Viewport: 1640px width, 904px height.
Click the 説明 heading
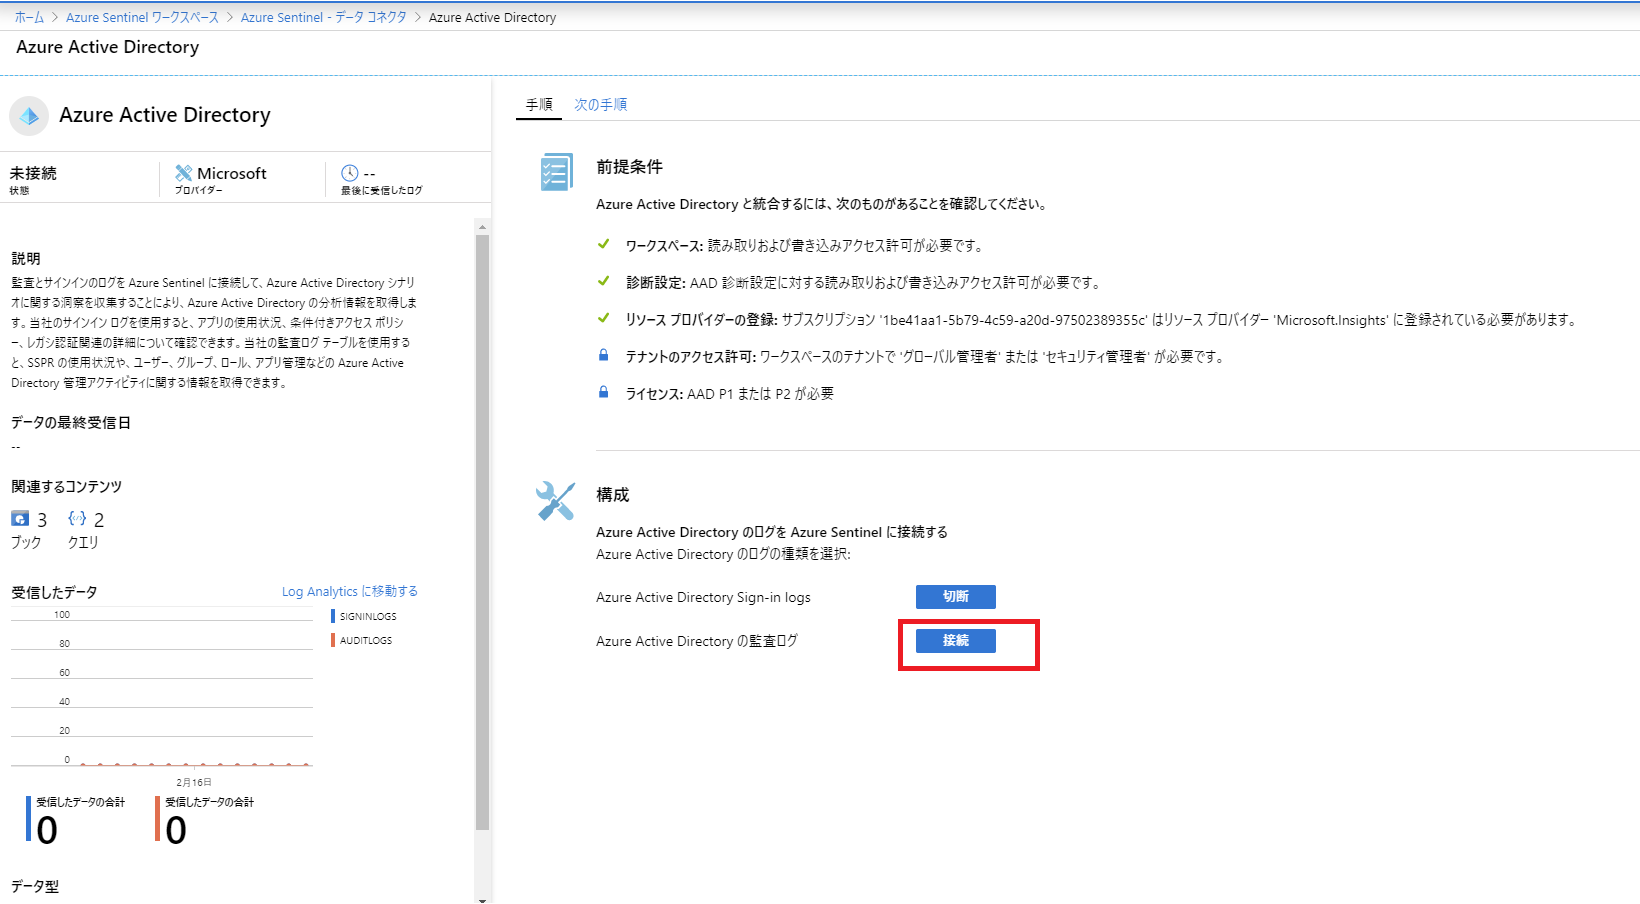[26, 259]
